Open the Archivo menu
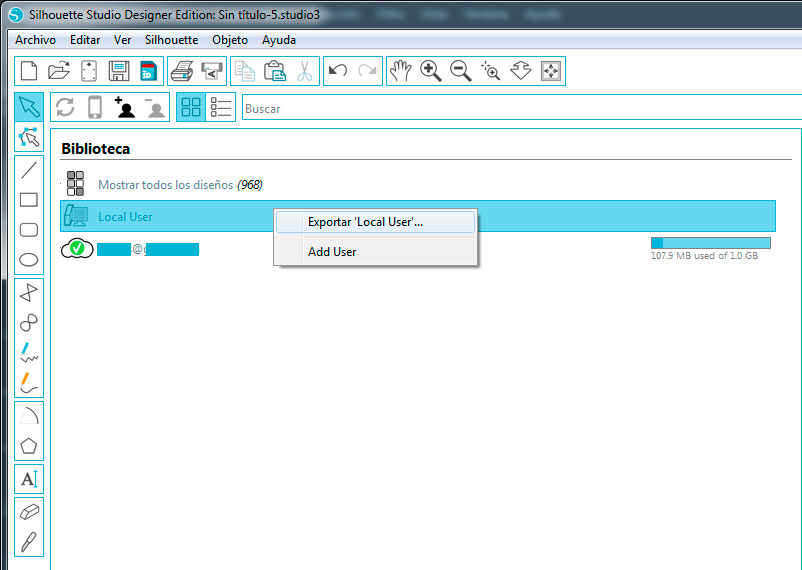This screenshot has width=802, height=570. 35,40
